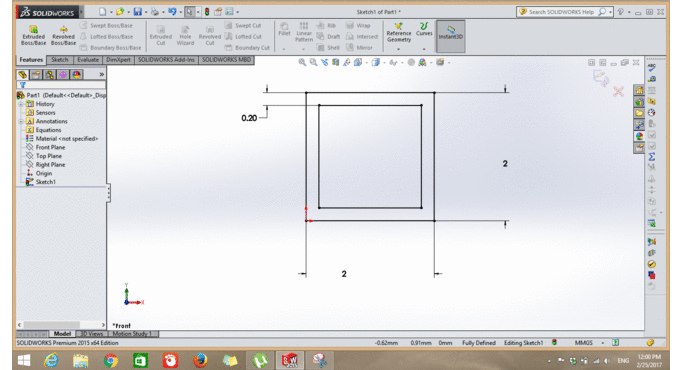Open a file with the Open folder icon
This screenshot has width=683, height=370.
120,12
